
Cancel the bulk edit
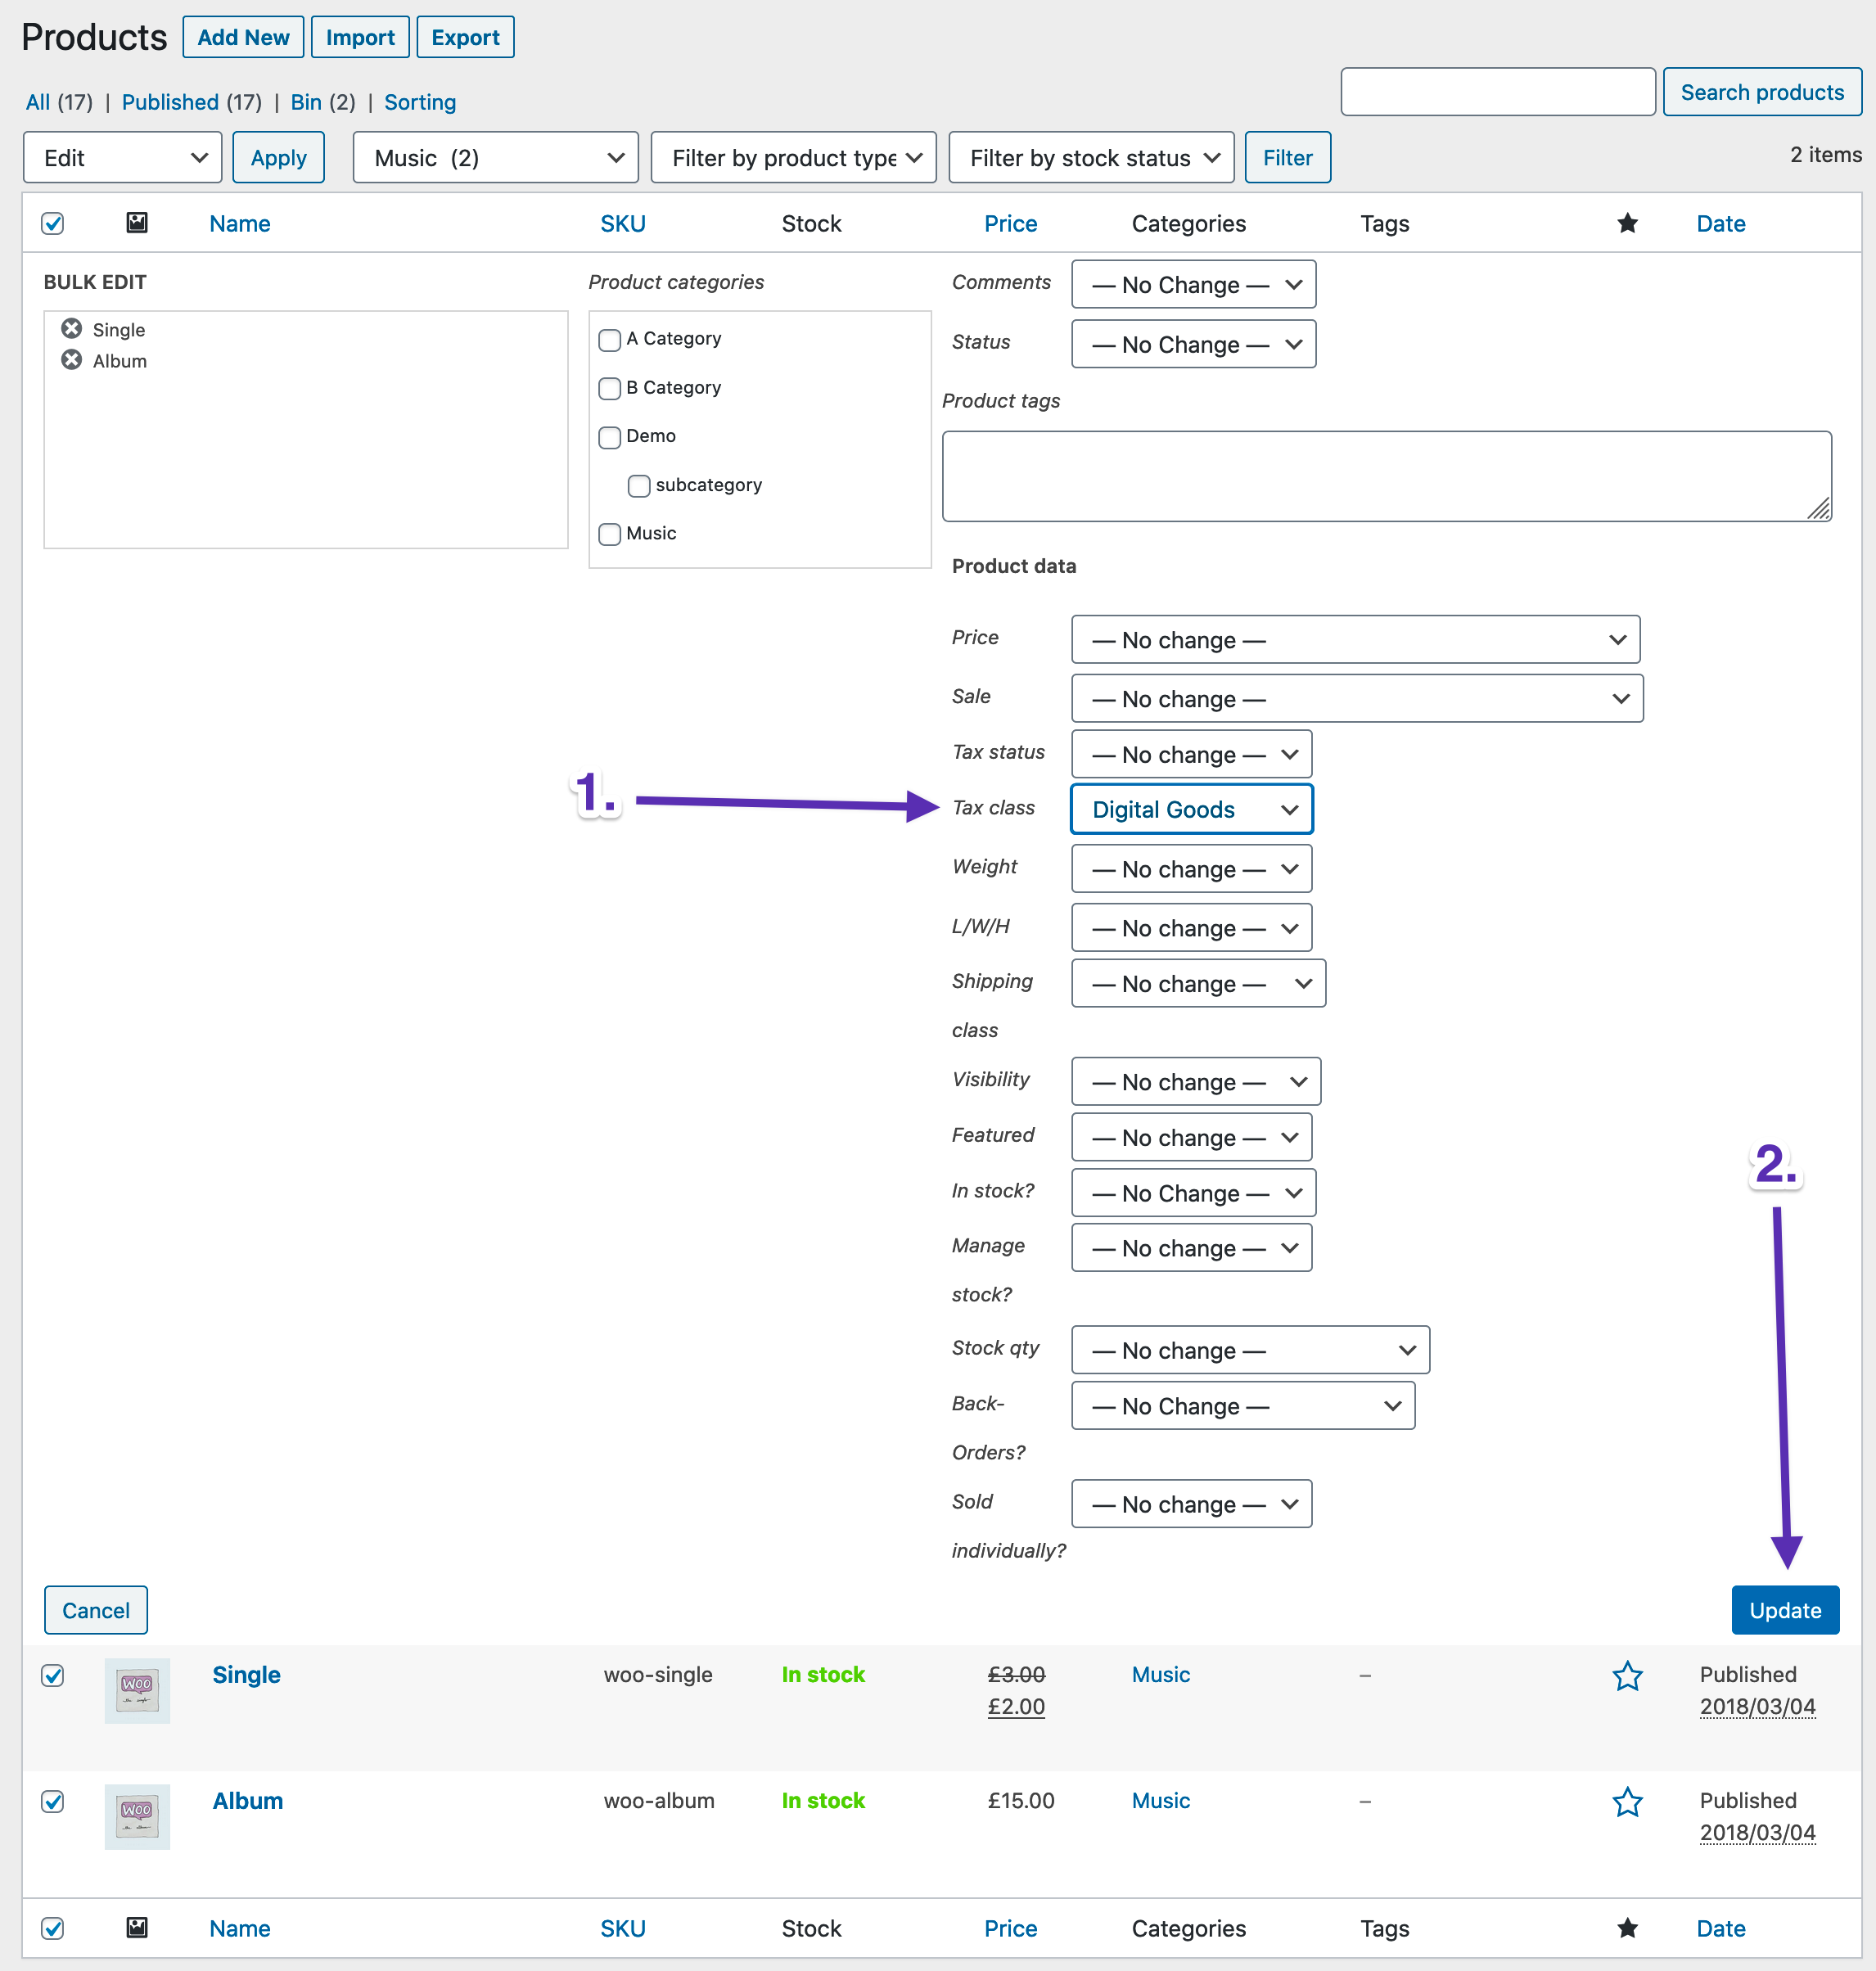click(96, 1610)
